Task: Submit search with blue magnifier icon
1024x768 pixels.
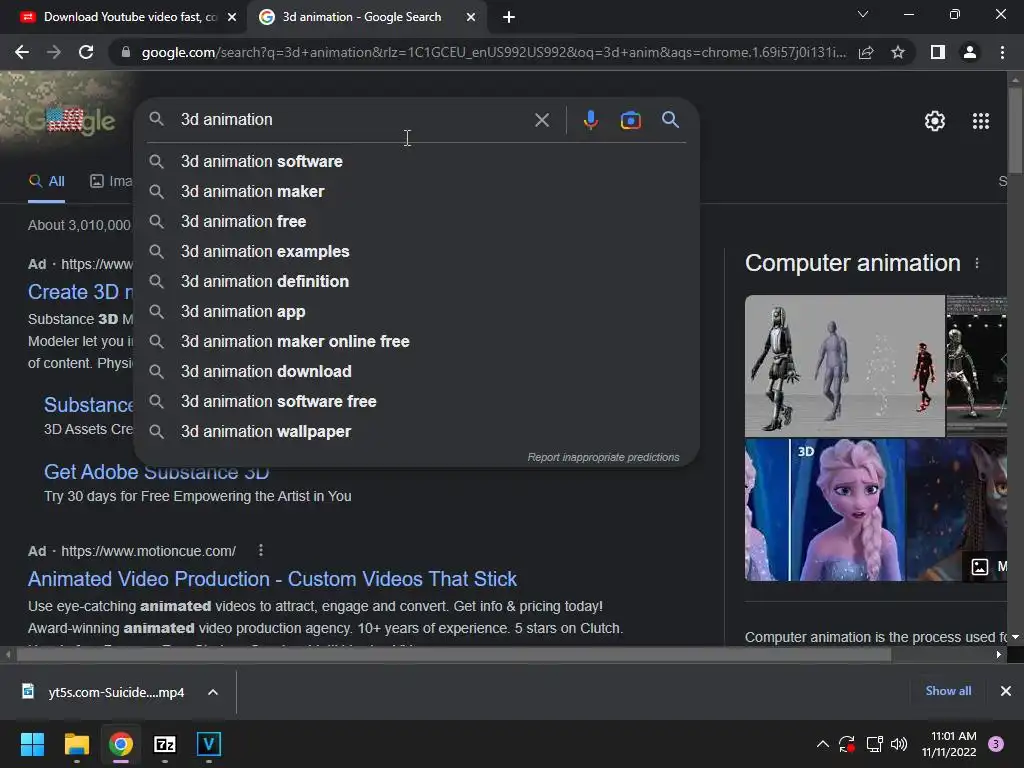Action: [x=670, y=120]
